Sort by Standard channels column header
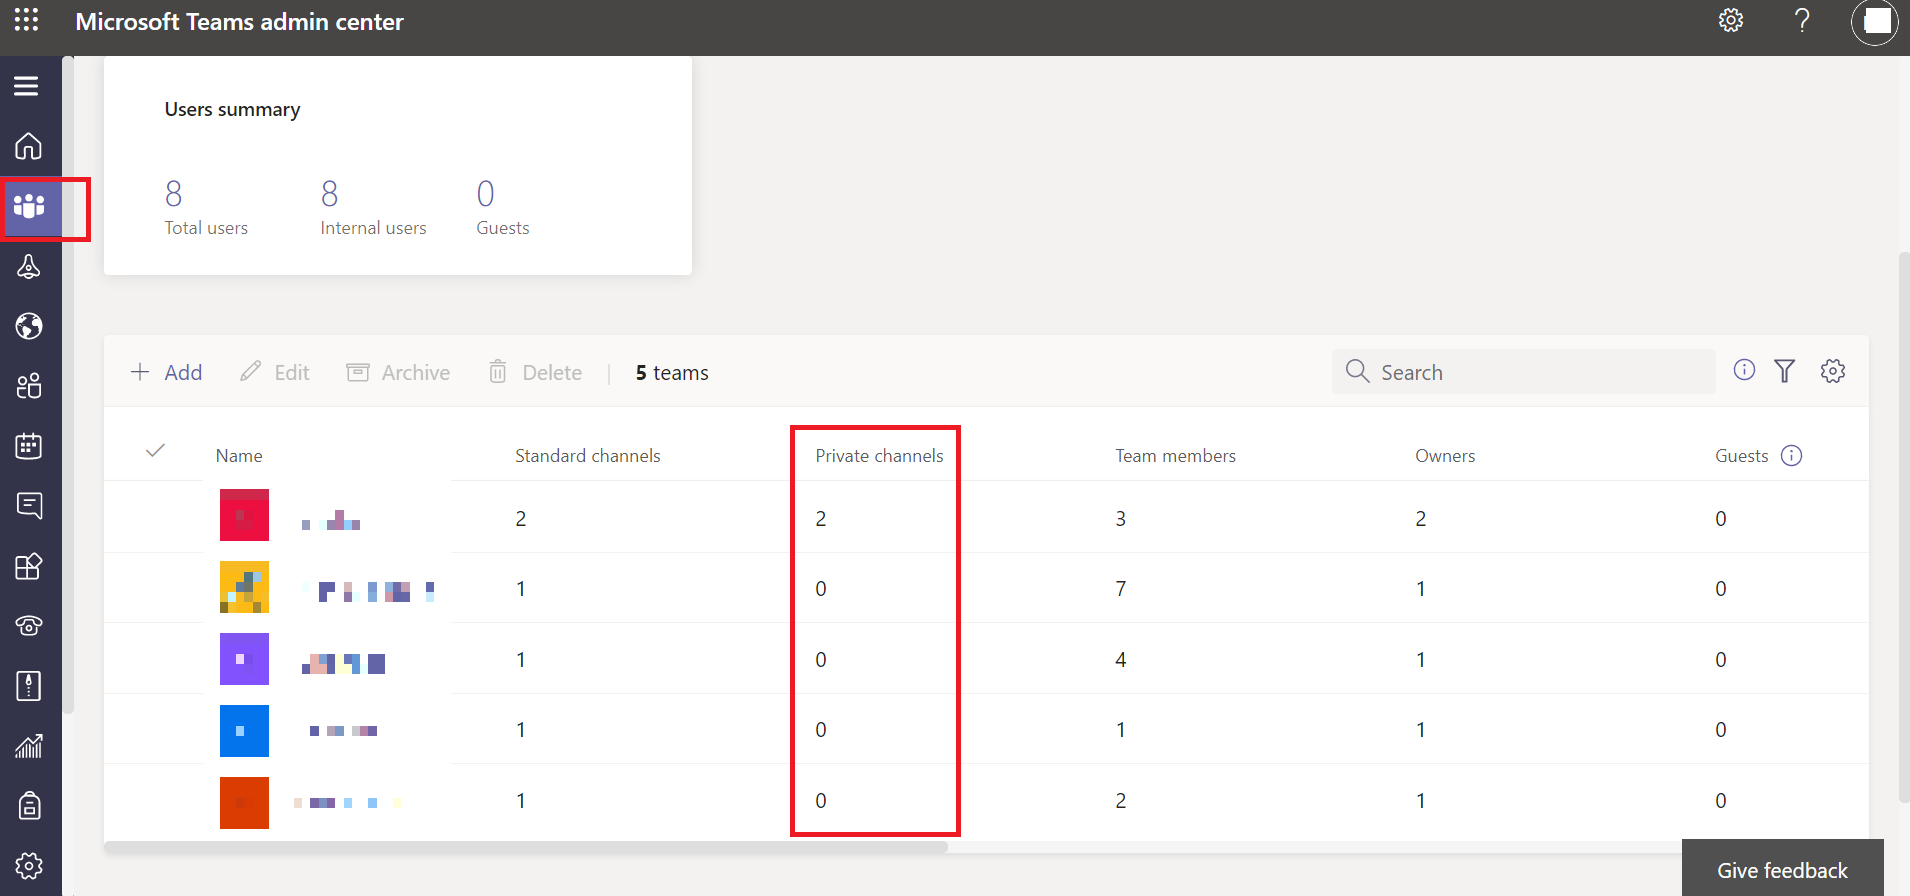Image resolution: width=1910 pixels, height=896 pixels. point(588,456)
